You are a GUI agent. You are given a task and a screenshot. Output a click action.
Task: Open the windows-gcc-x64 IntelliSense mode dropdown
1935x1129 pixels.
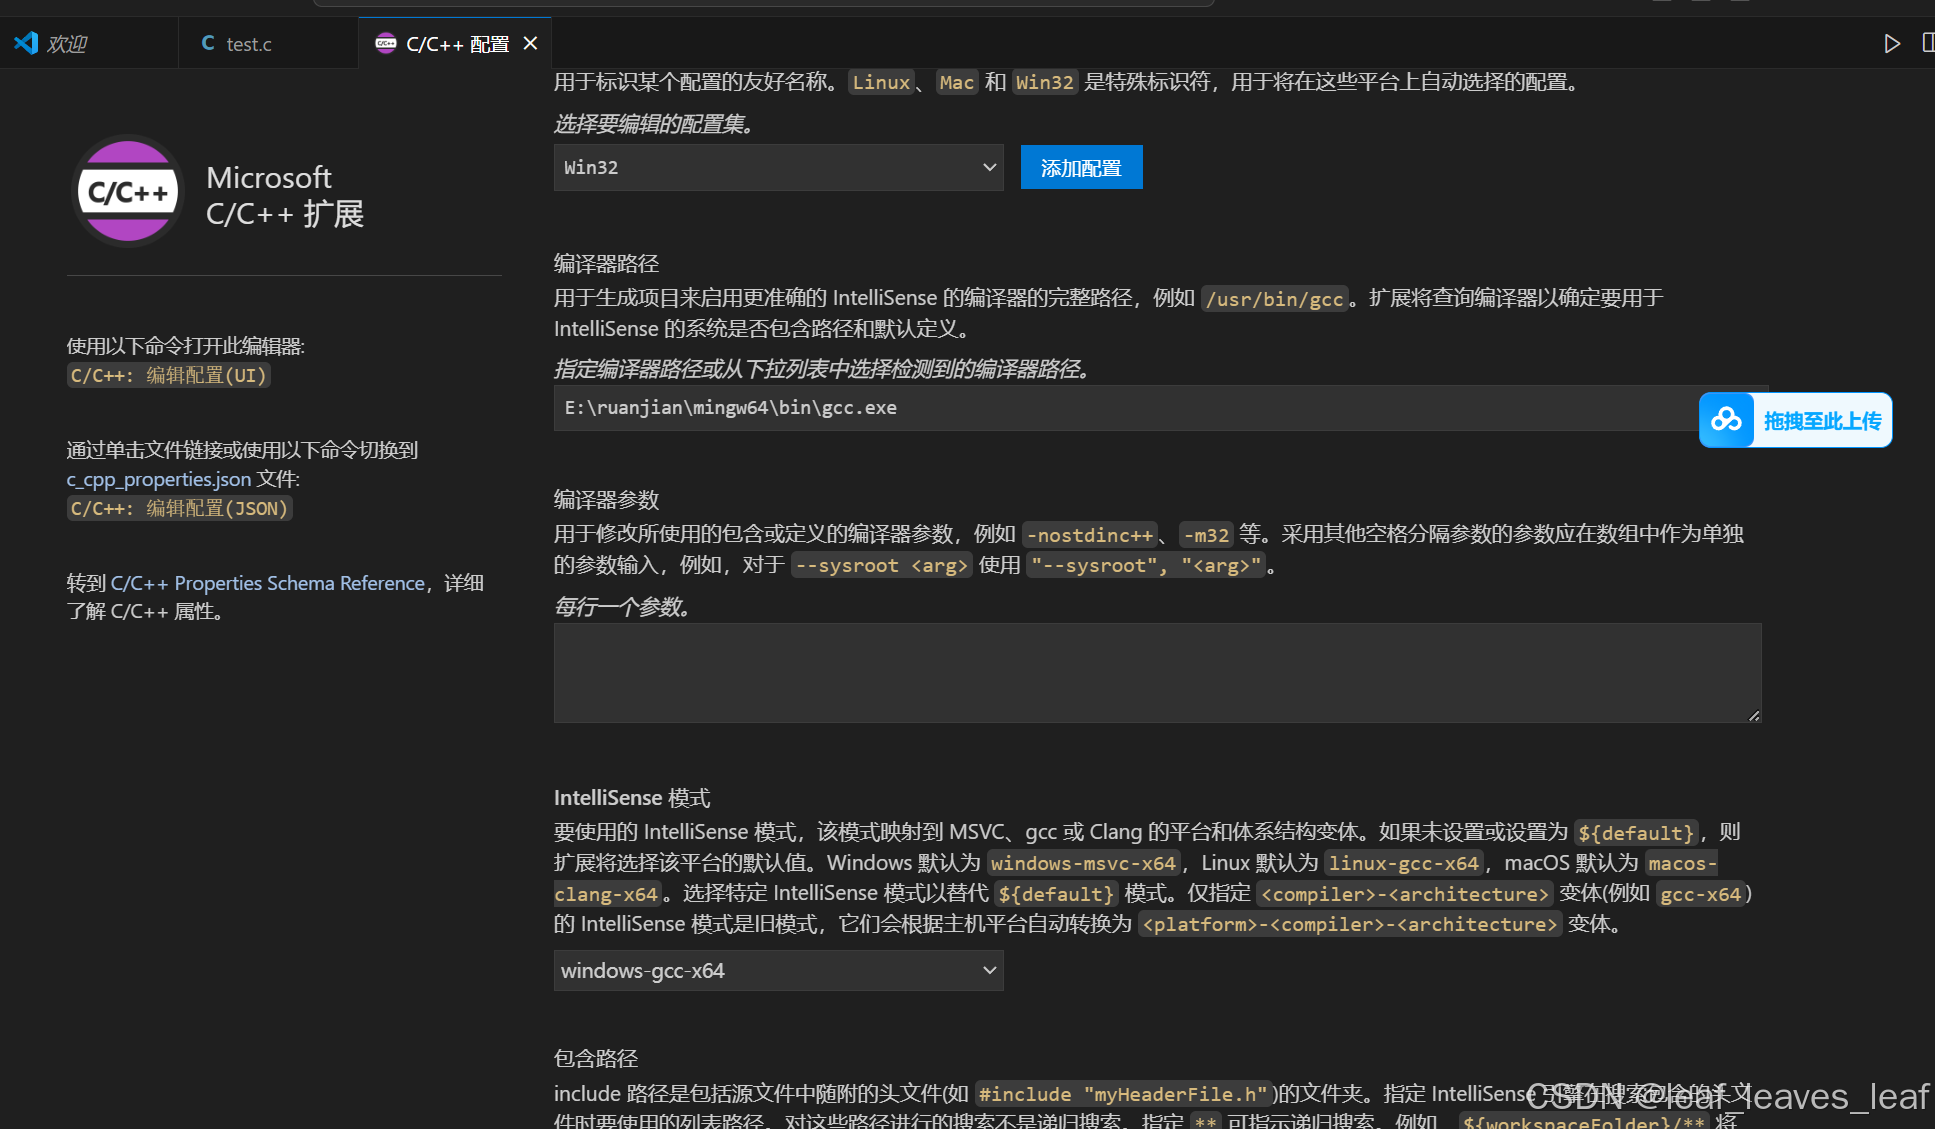click(778, 970)
